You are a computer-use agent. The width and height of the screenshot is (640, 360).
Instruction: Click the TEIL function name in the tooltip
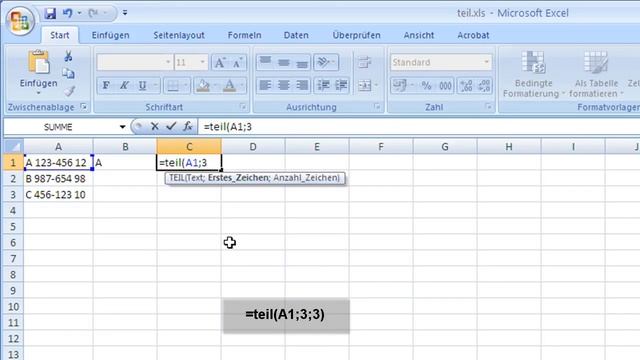[176, 178]
